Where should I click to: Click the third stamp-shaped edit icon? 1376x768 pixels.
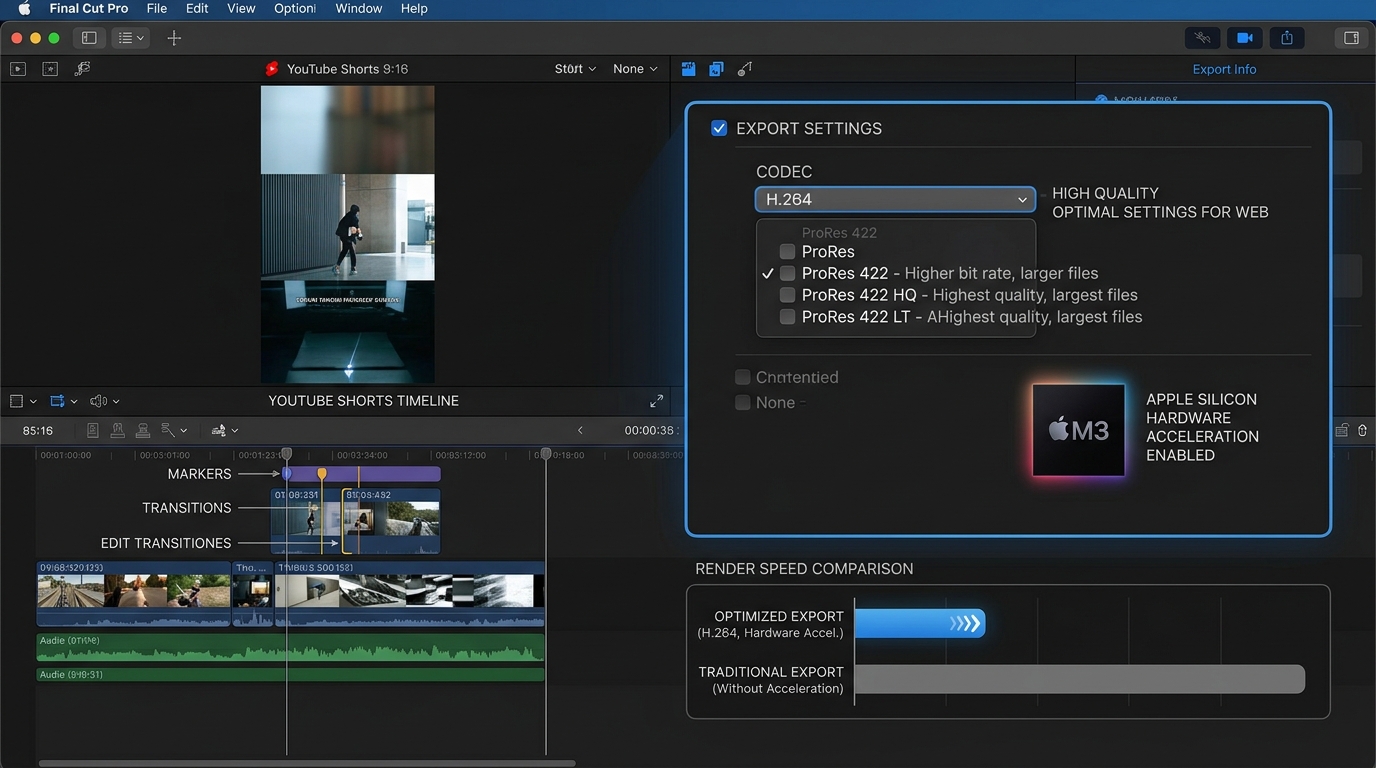[143, 430]
